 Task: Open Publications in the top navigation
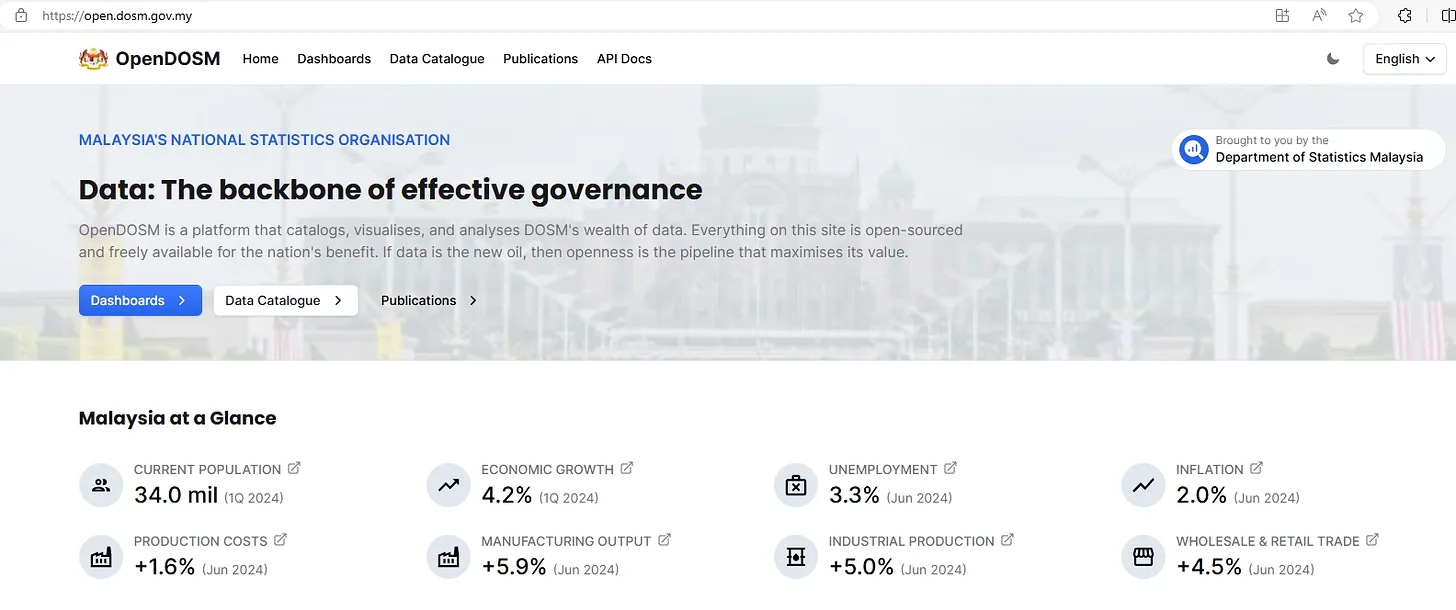540,59
